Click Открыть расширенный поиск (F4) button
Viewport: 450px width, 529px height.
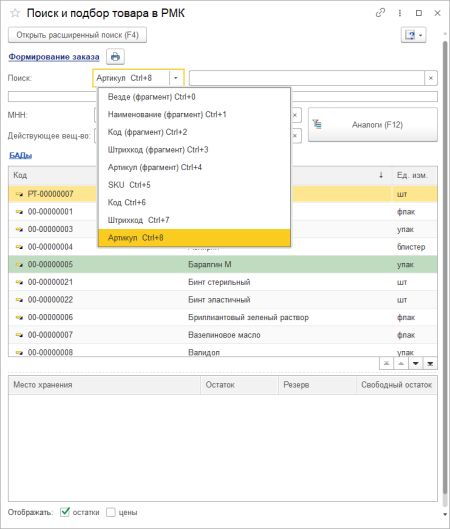point(77,35)
